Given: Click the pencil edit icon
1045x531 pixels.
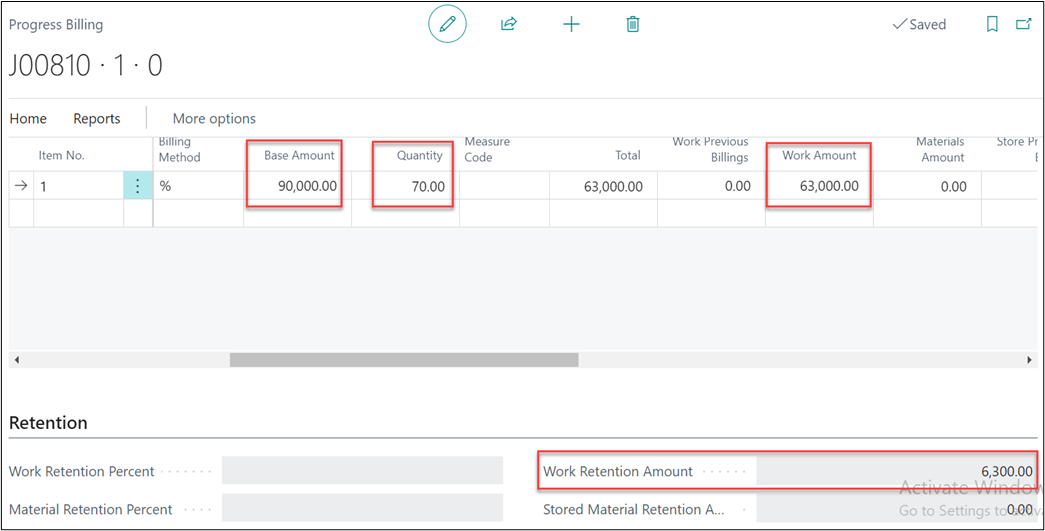Looking at the screenshot, I should (x=447, y=24).
